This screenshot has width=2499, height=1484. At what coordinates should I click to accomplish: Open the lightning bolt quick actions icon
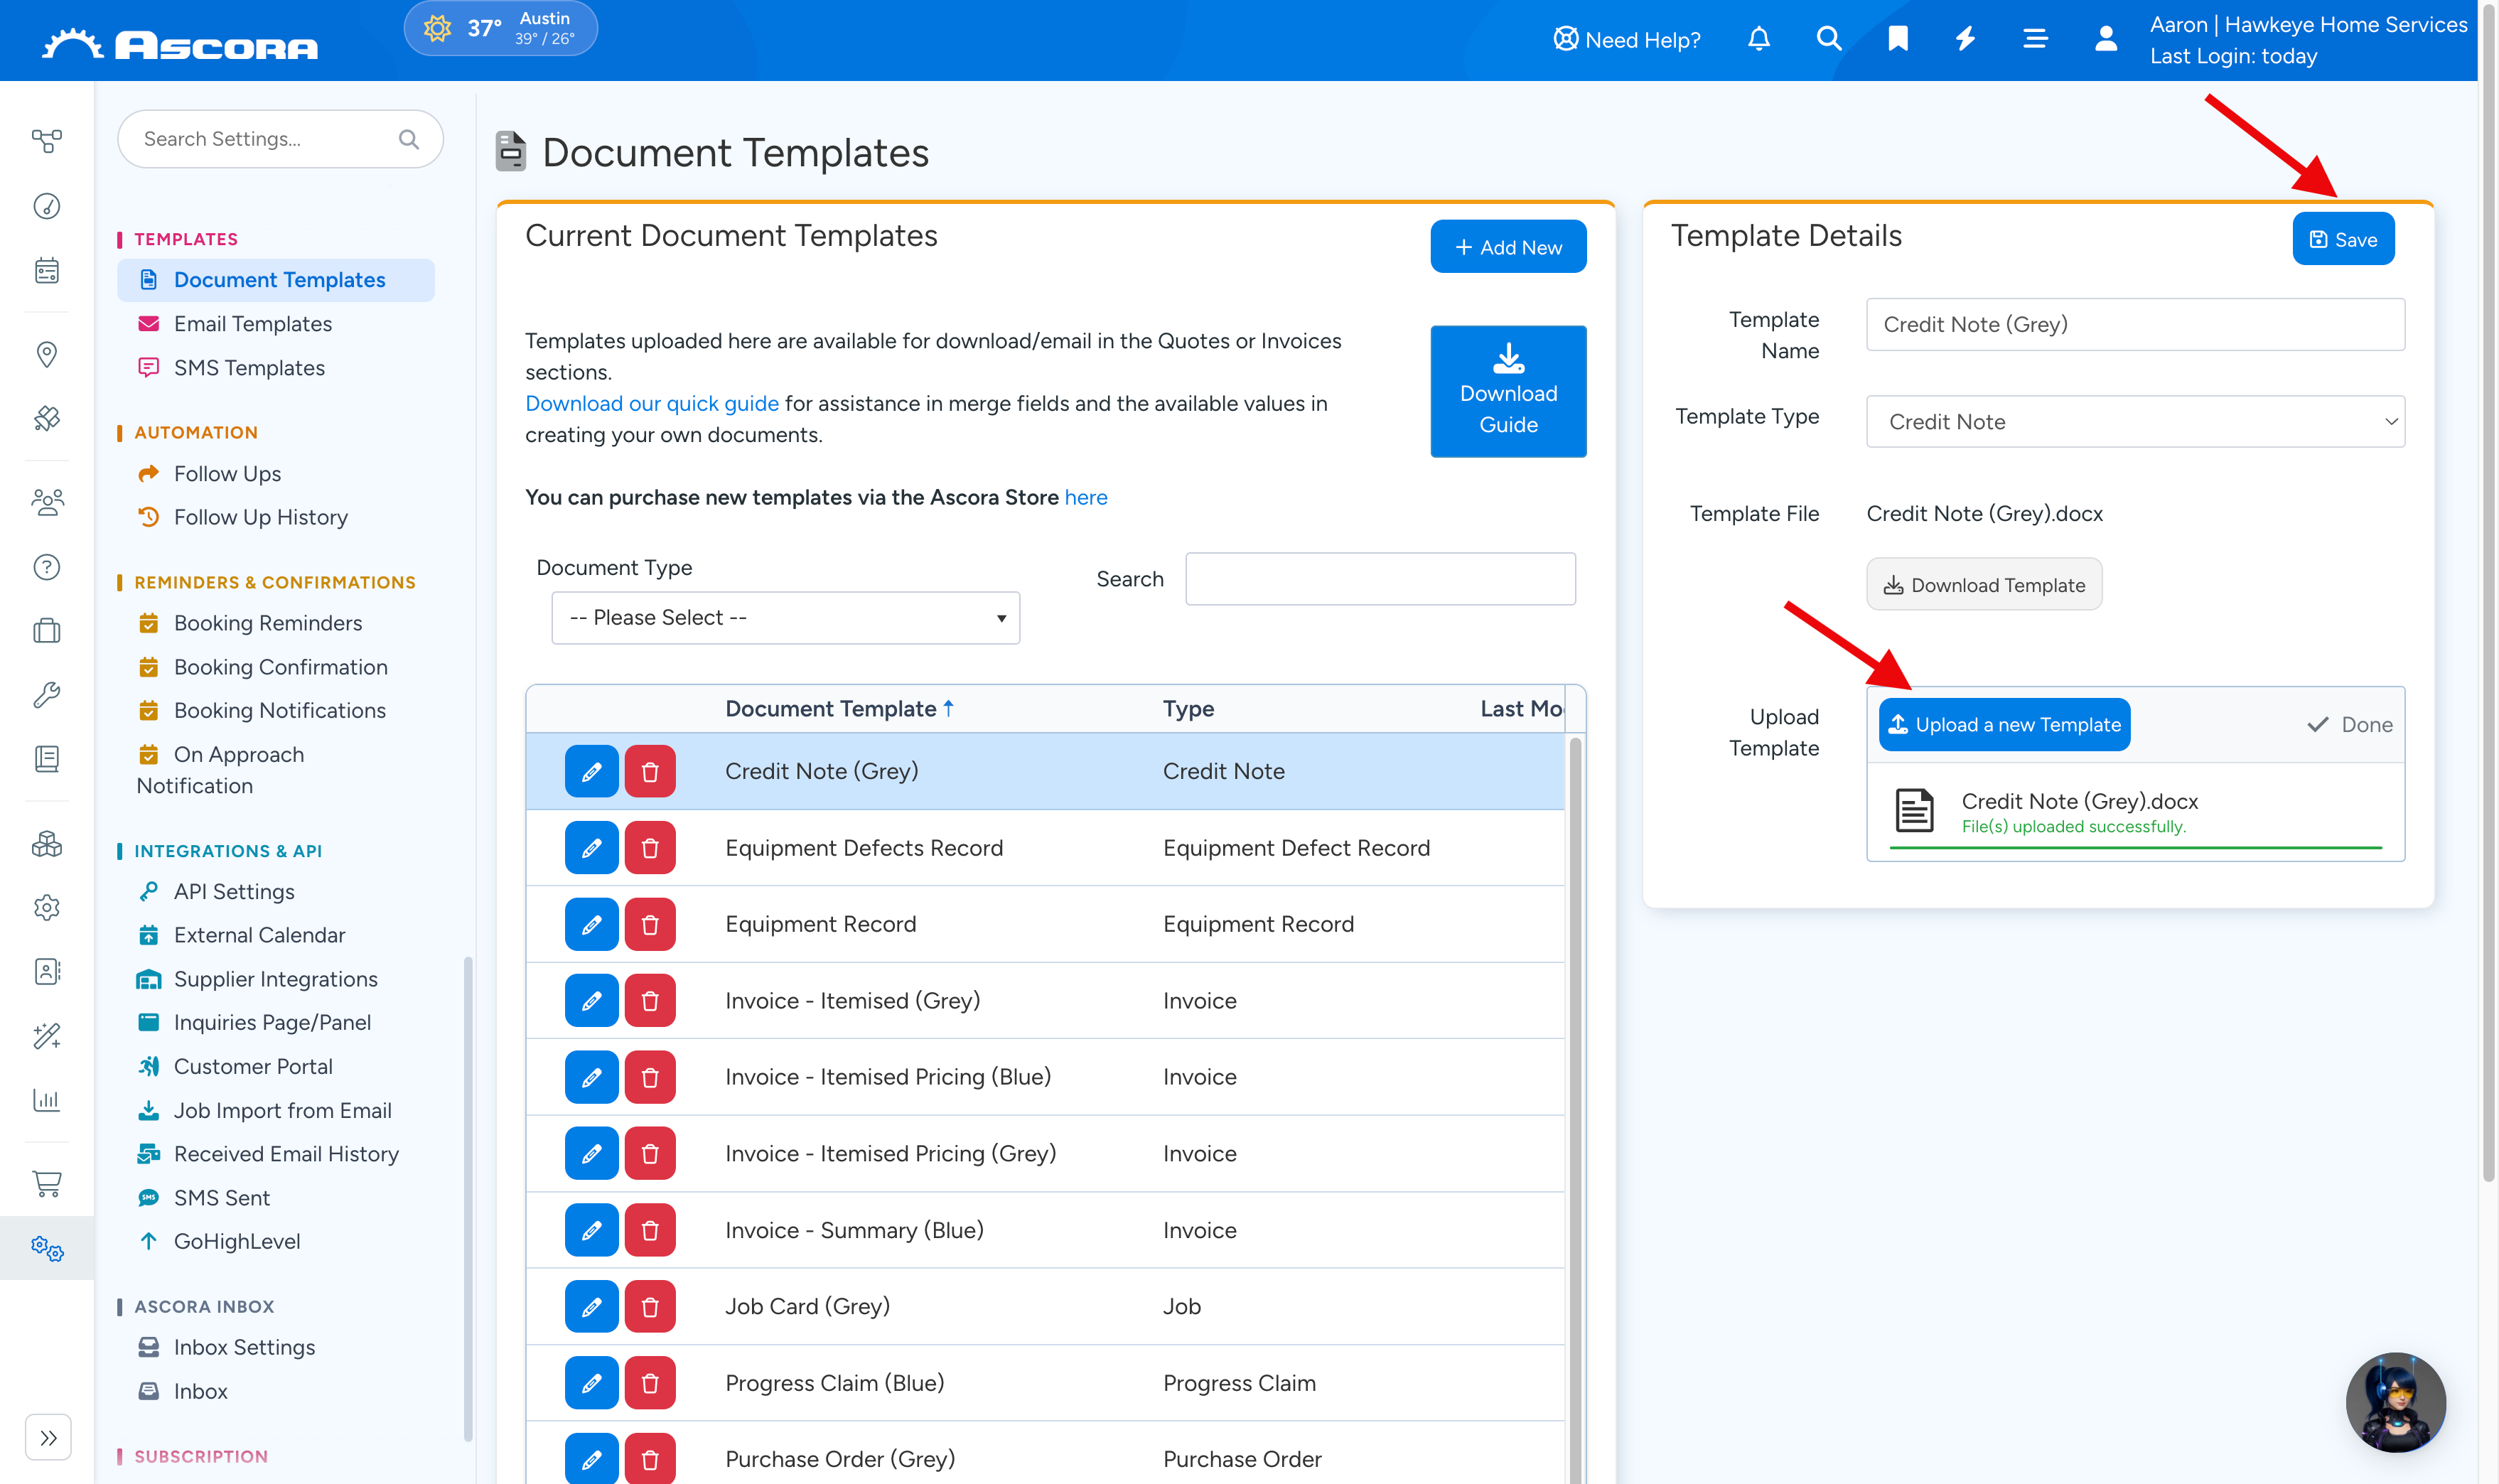[x=1965, y=39]
